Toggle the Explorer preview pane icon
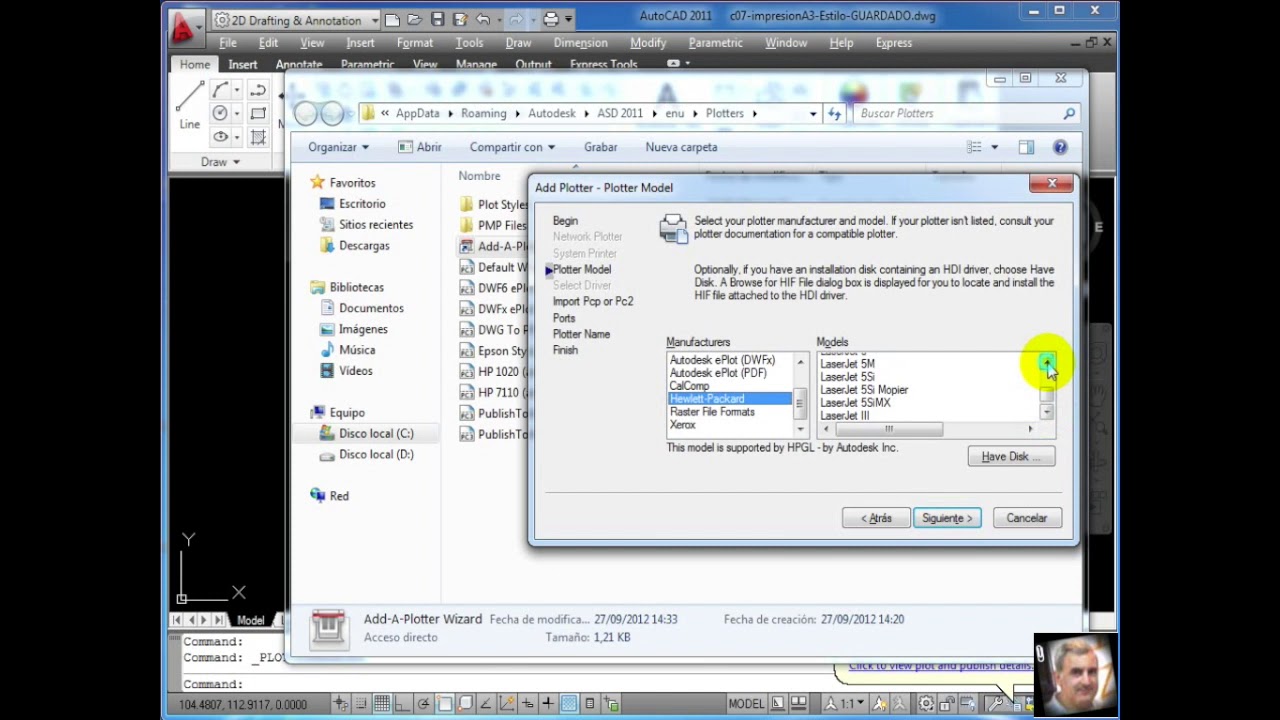Image resolution: width=1280 pixels, height=720 pixels. [1026, 147]
